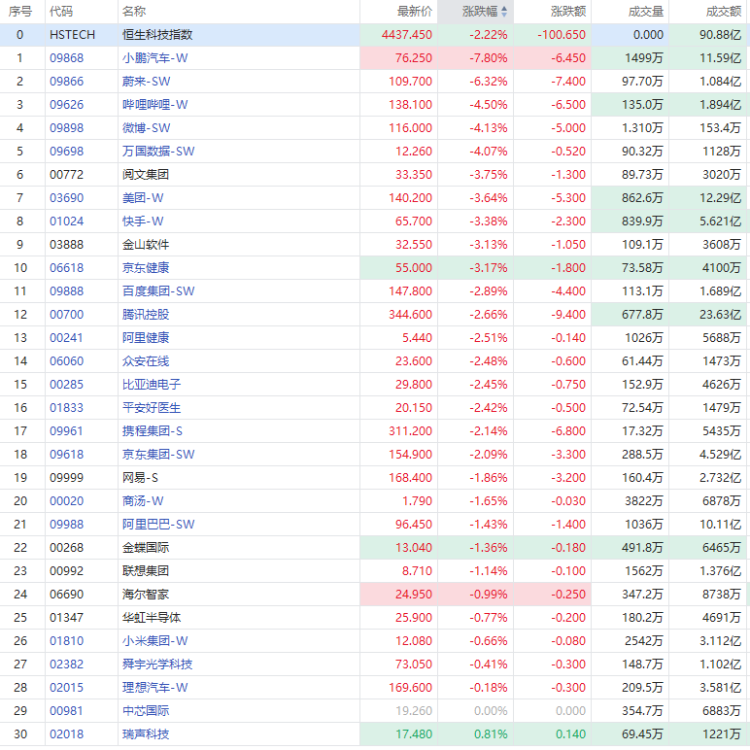Open 平安好医生 stock link
This screenshot has width=750, height=750.
coord(152,408)
